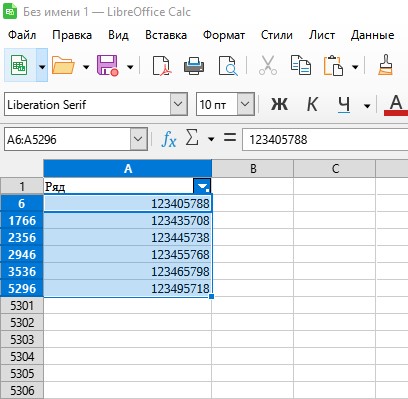Expand the Paste options dropdown arrow
408x399 pixels.
tap(355, 67)
